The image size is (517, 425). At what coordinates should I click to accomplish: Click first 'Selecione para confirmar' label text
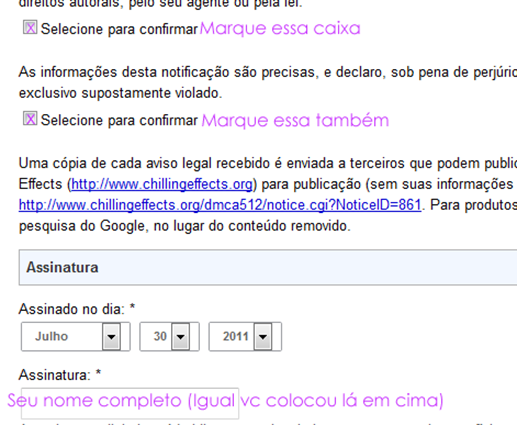pos(119,29)
